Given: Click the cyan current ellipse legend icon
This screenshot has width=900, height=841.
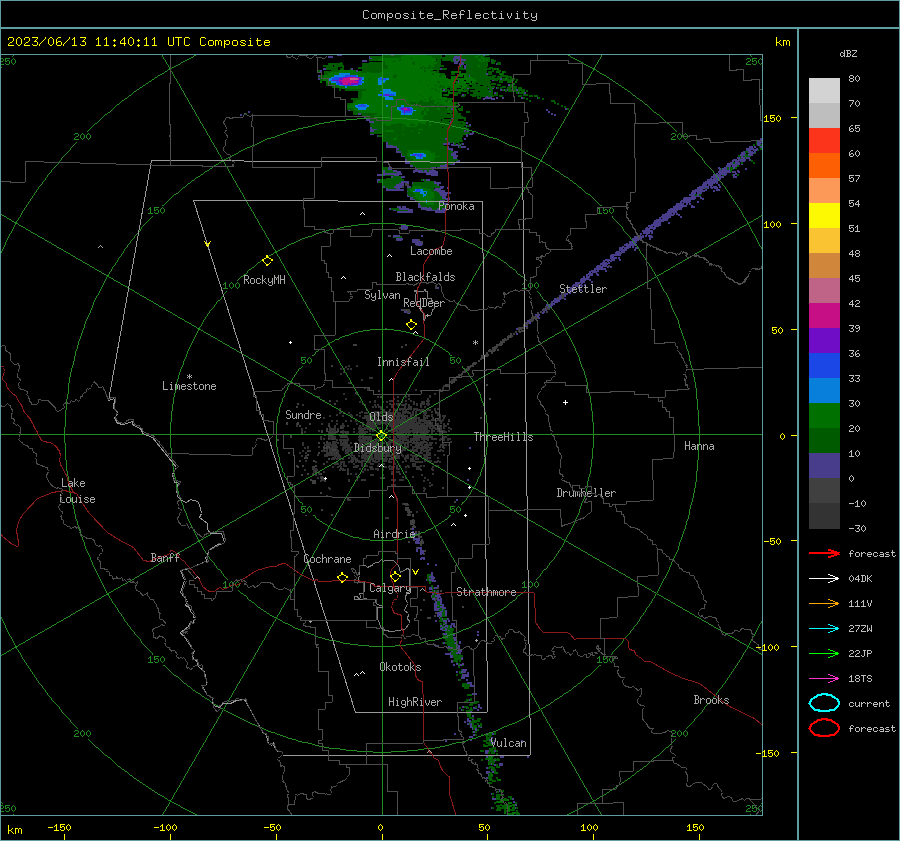Looking at the screenshot, I should [824, 703].
